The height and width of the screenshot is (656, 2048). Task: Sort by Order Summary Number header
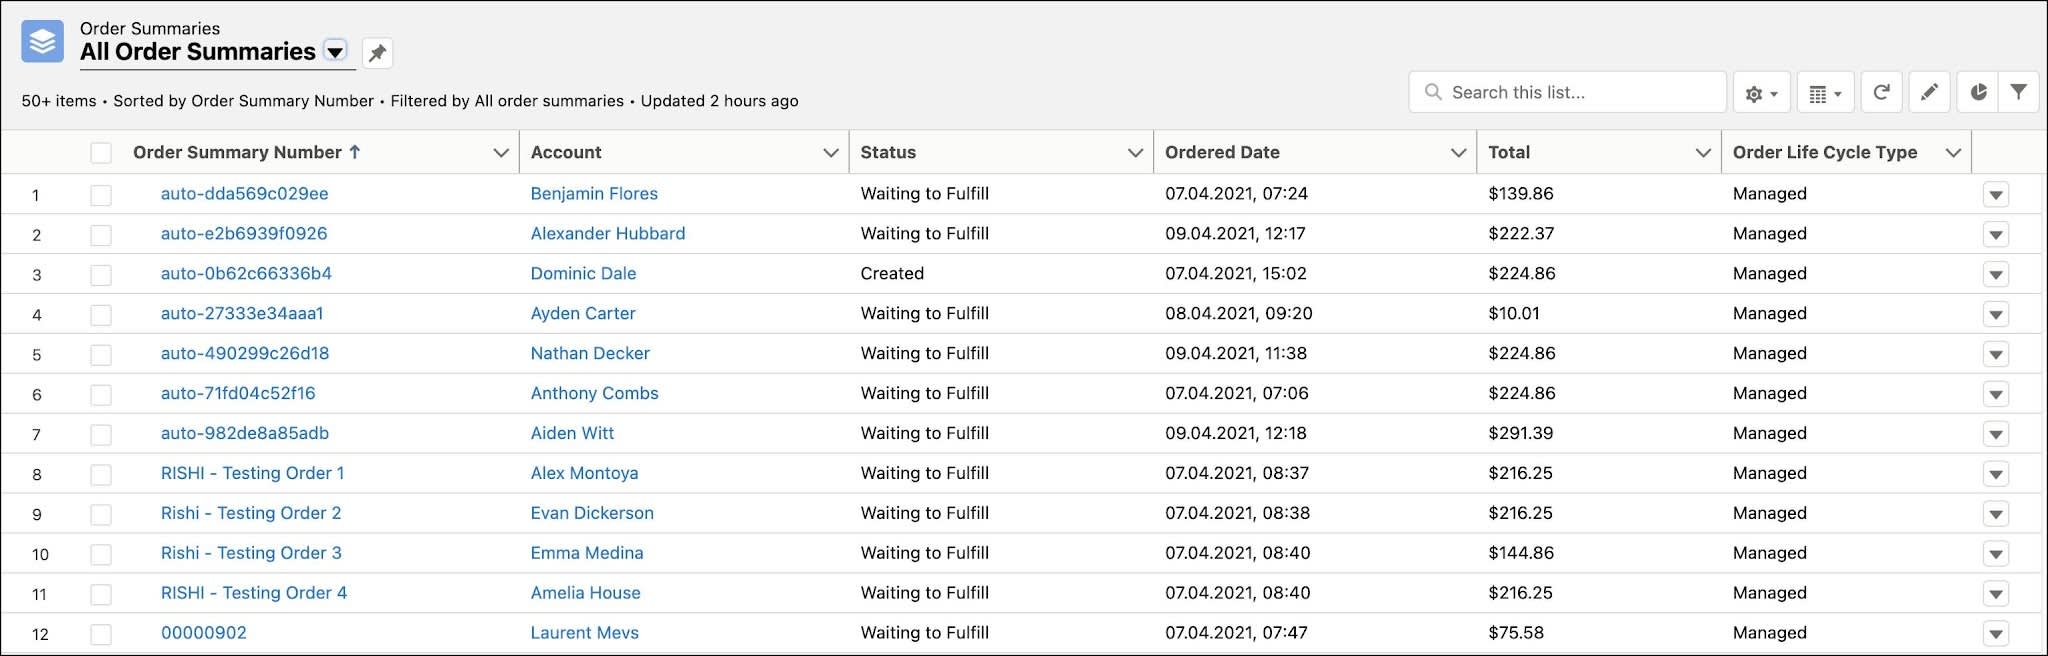coord(237,152)
